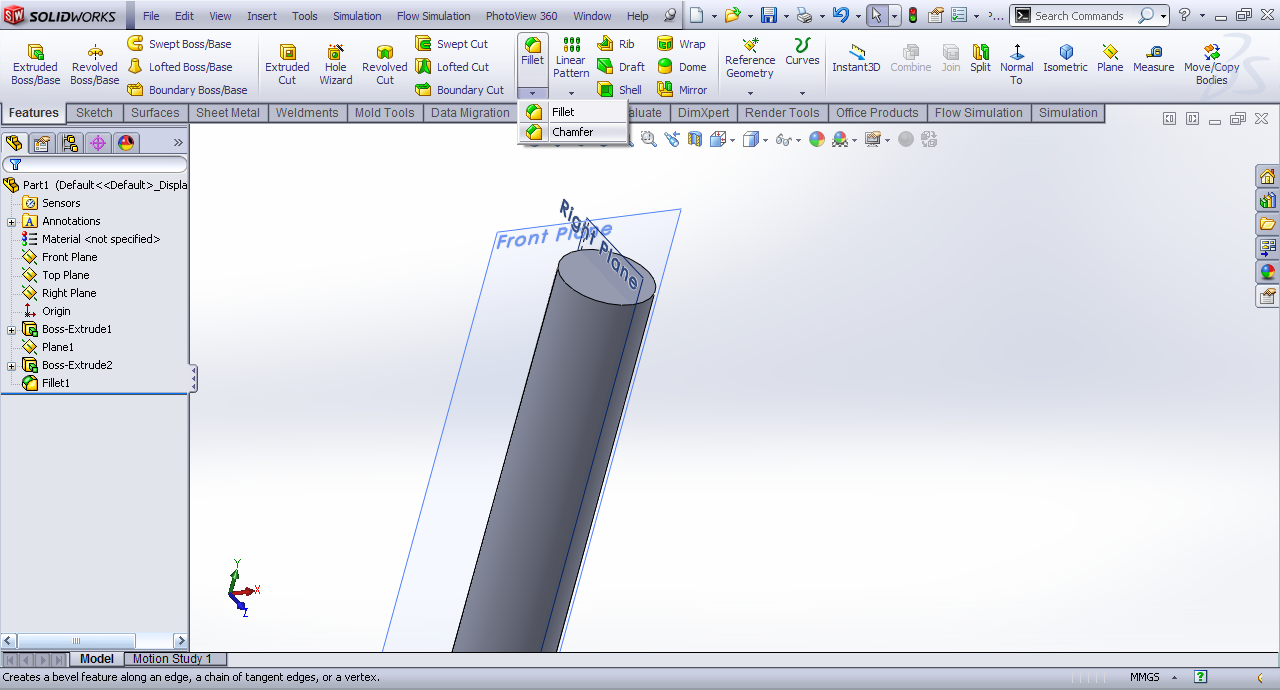The height and width of the screenshot is (690, 1280).
Task: Open the Measure tool
Action: point(1153,58)
